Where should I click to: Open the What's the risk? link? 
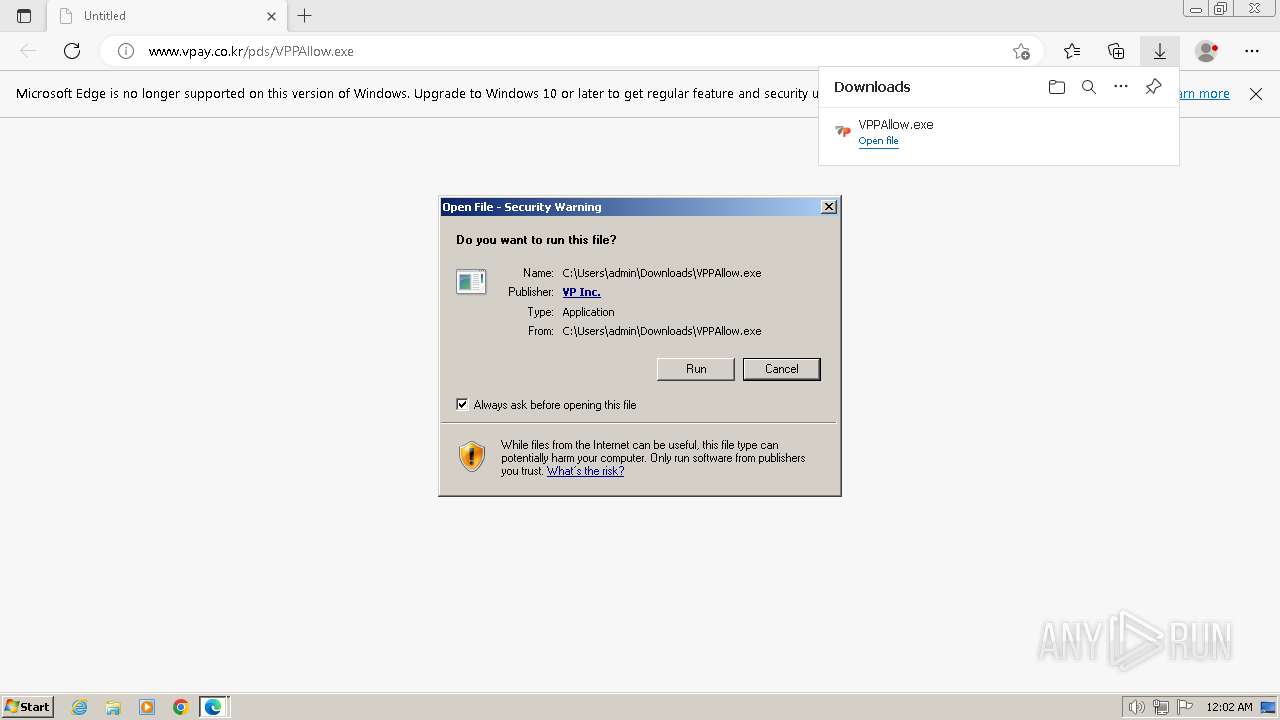pos(585,471)
